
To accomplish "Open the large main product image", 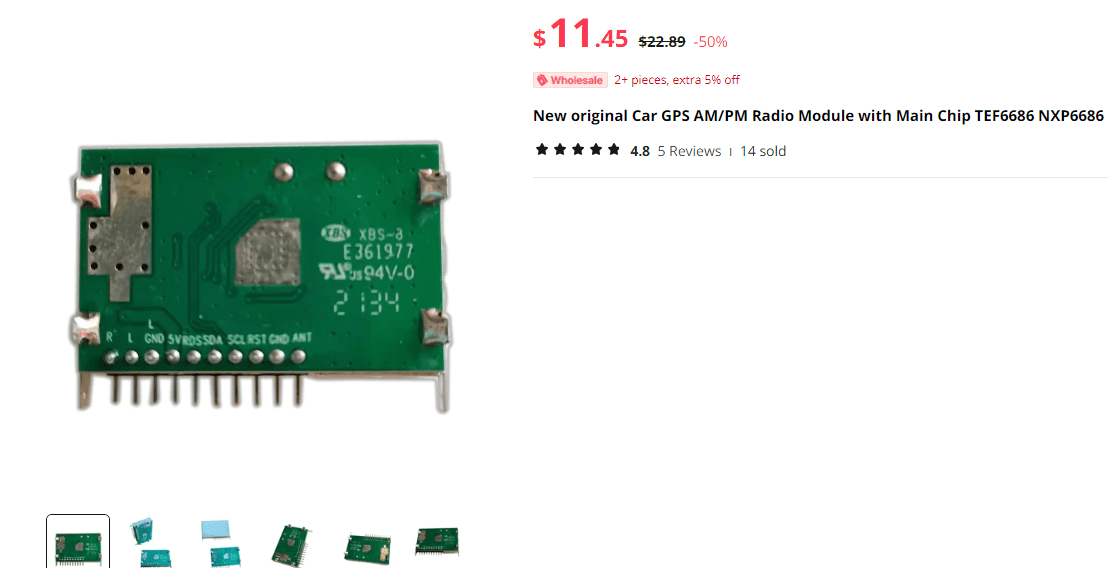I will pyautogui.click(x=261, y=276).
